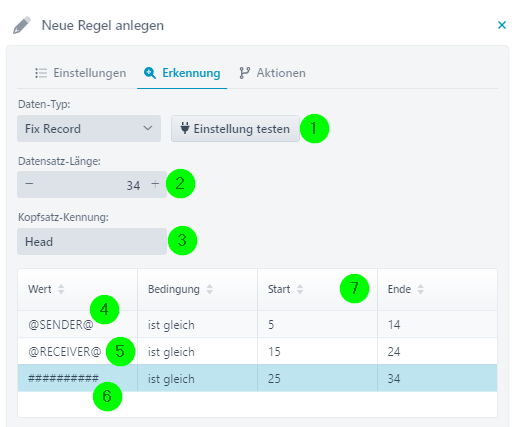This screenshot has height=427, width=515.
Task: Click the branch icon on the Aktionen tab
Action: pyautogui.click(x=245, y=73)
